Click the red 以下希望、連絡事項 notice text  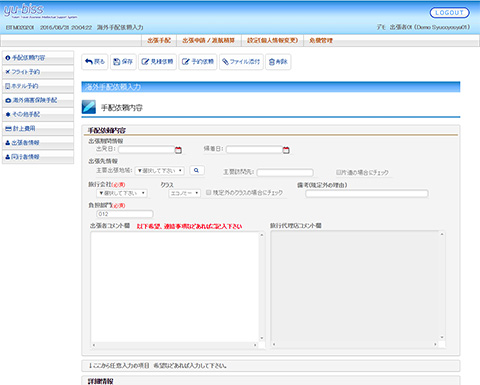pos(189,226)
